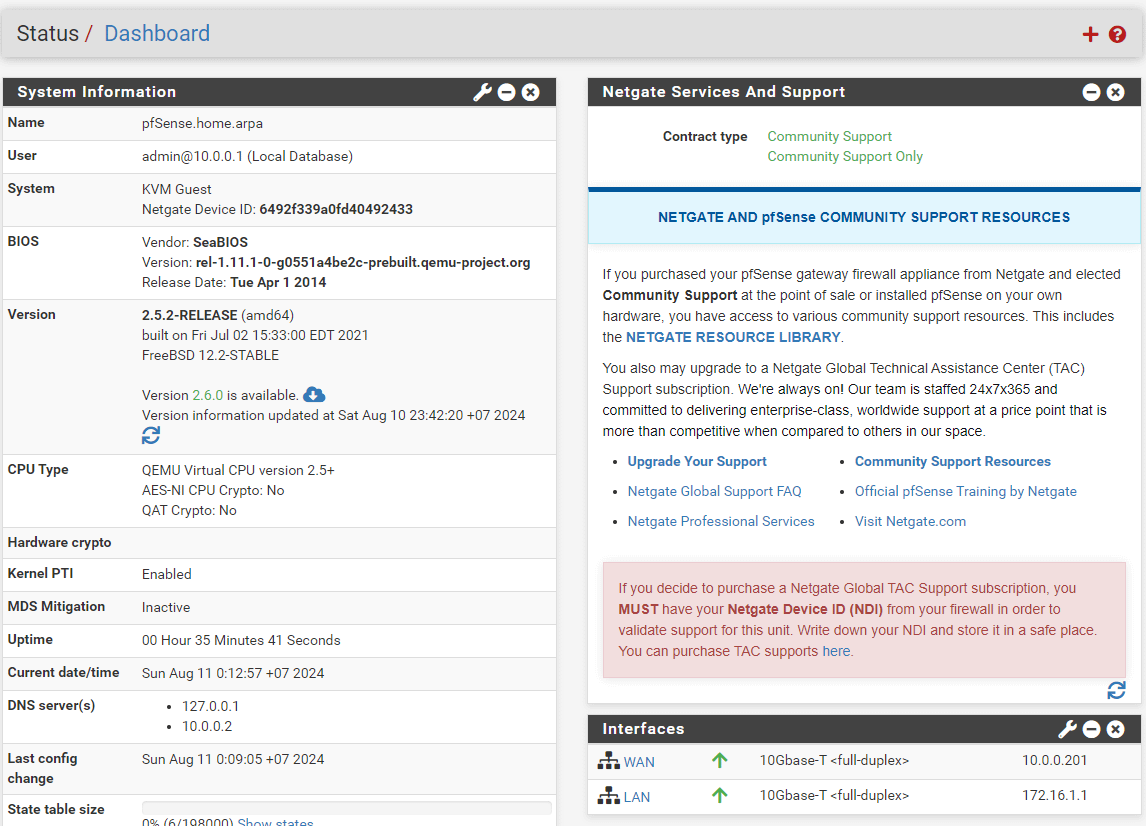
Task: Click NETGATE AND pfSense COMMUNITY SUPPORT RESOURCES banner
Action: pos(864,217)
